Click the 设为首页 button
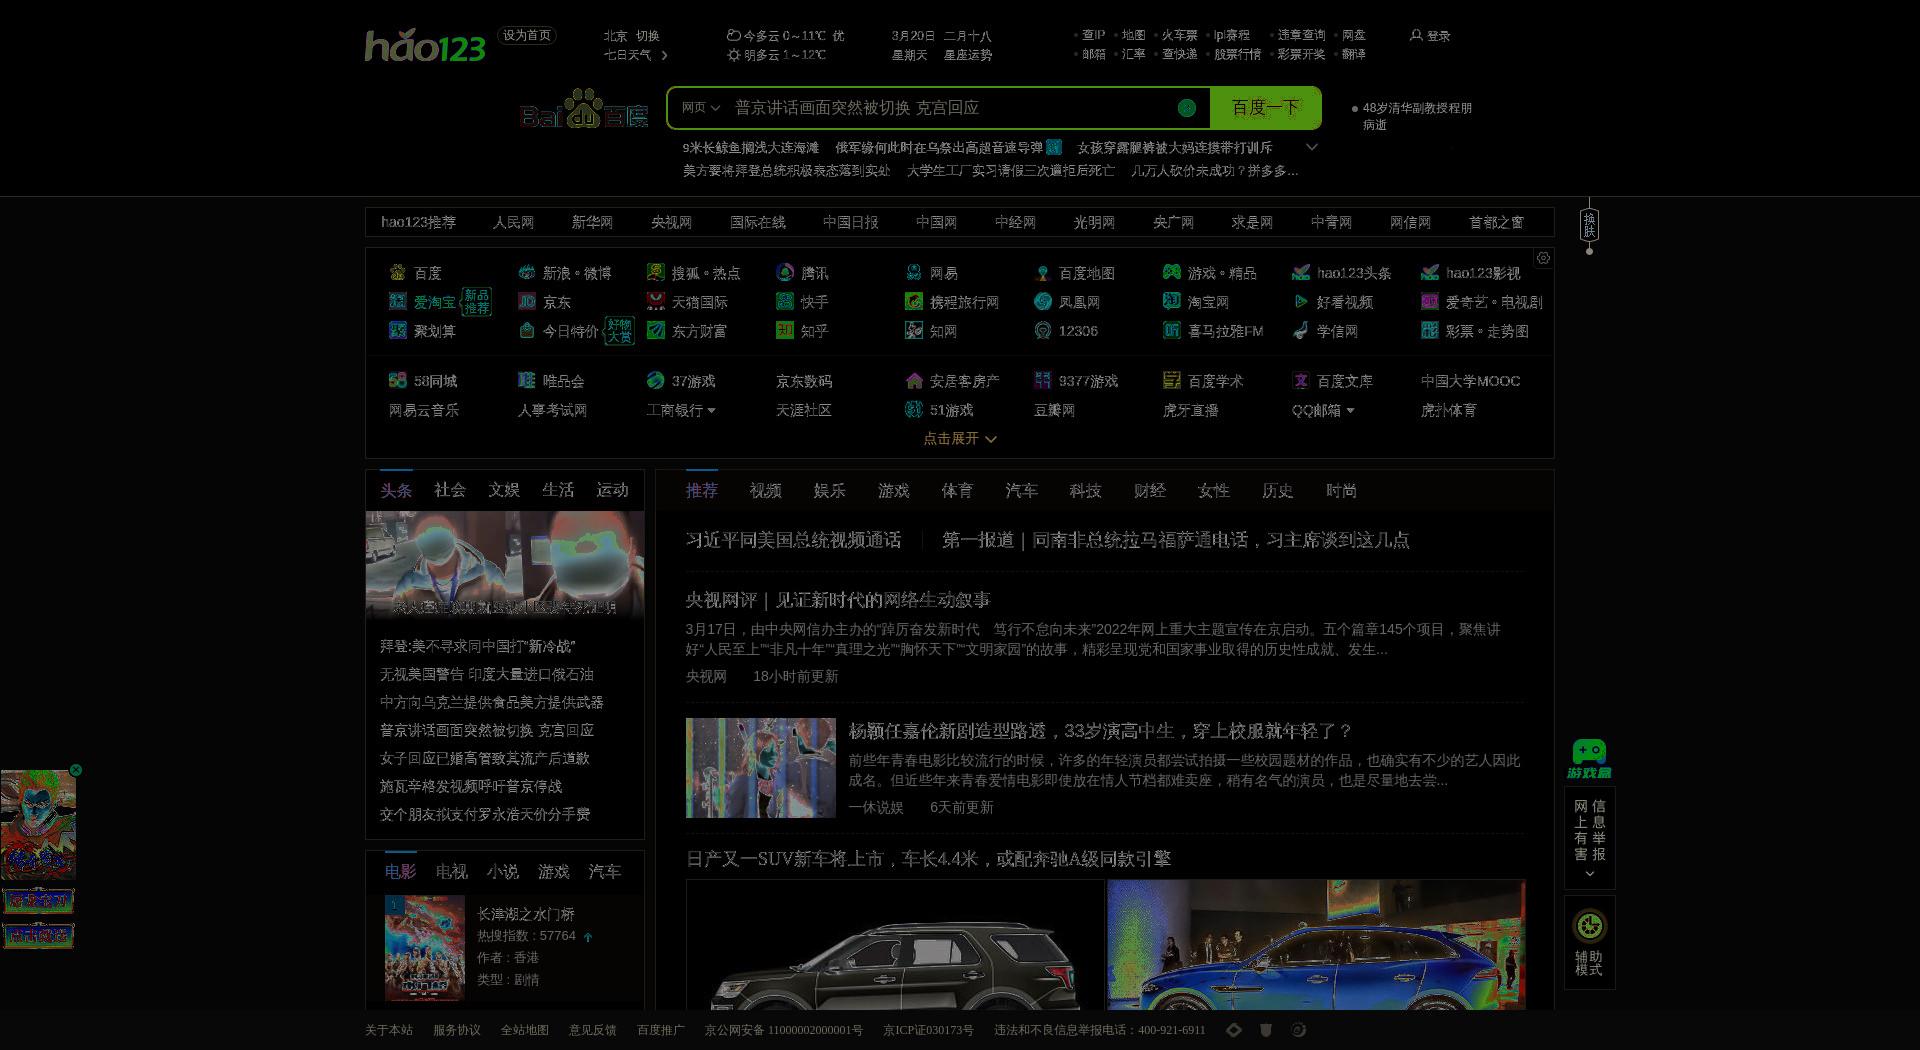 pyautogui.click(x=527, y=35)
